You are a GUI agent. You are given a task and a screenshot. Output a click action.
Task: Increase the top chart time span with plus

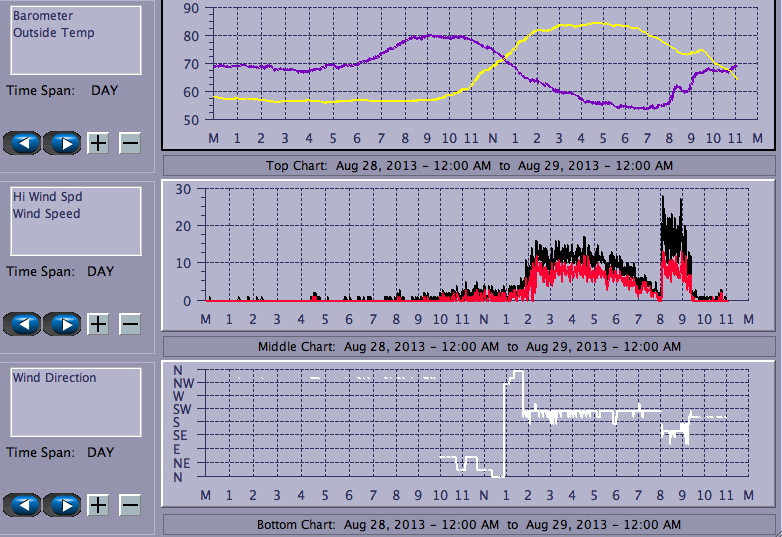[x=98, y=142]
